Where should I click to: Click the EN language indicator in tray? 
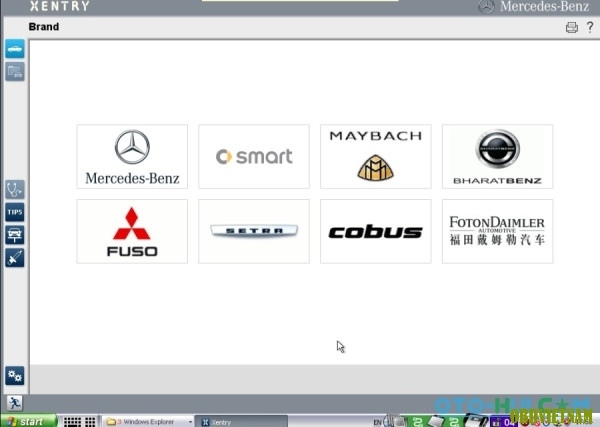[377, 422]
